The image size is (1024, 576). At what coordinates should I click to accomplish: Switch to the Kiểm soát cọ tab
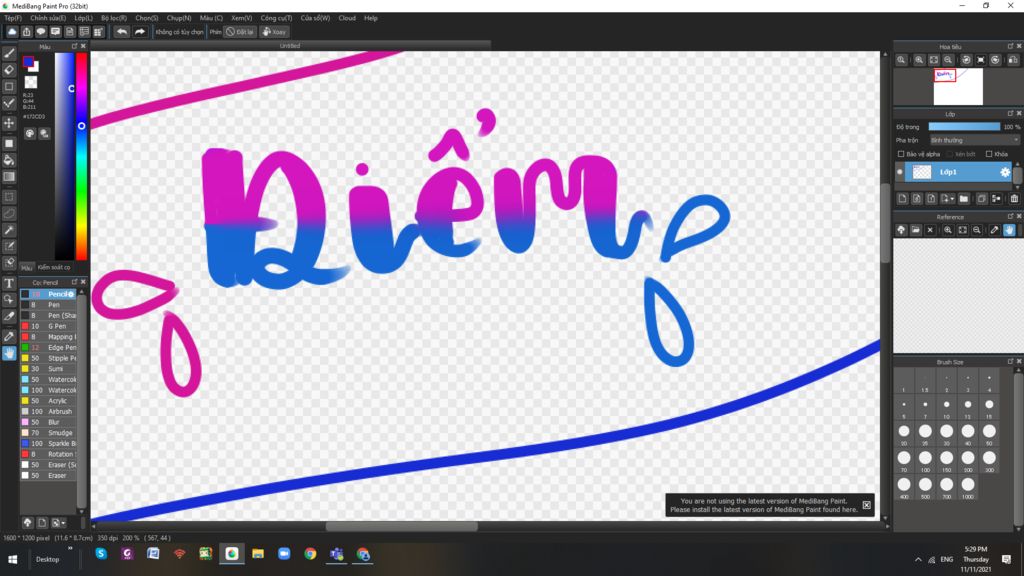click(x=54, y=267)
